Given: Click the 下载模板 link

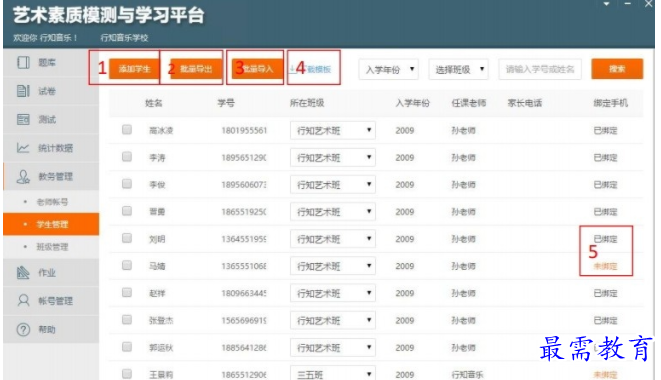Looking at the screenshot, I should (311, 69).
